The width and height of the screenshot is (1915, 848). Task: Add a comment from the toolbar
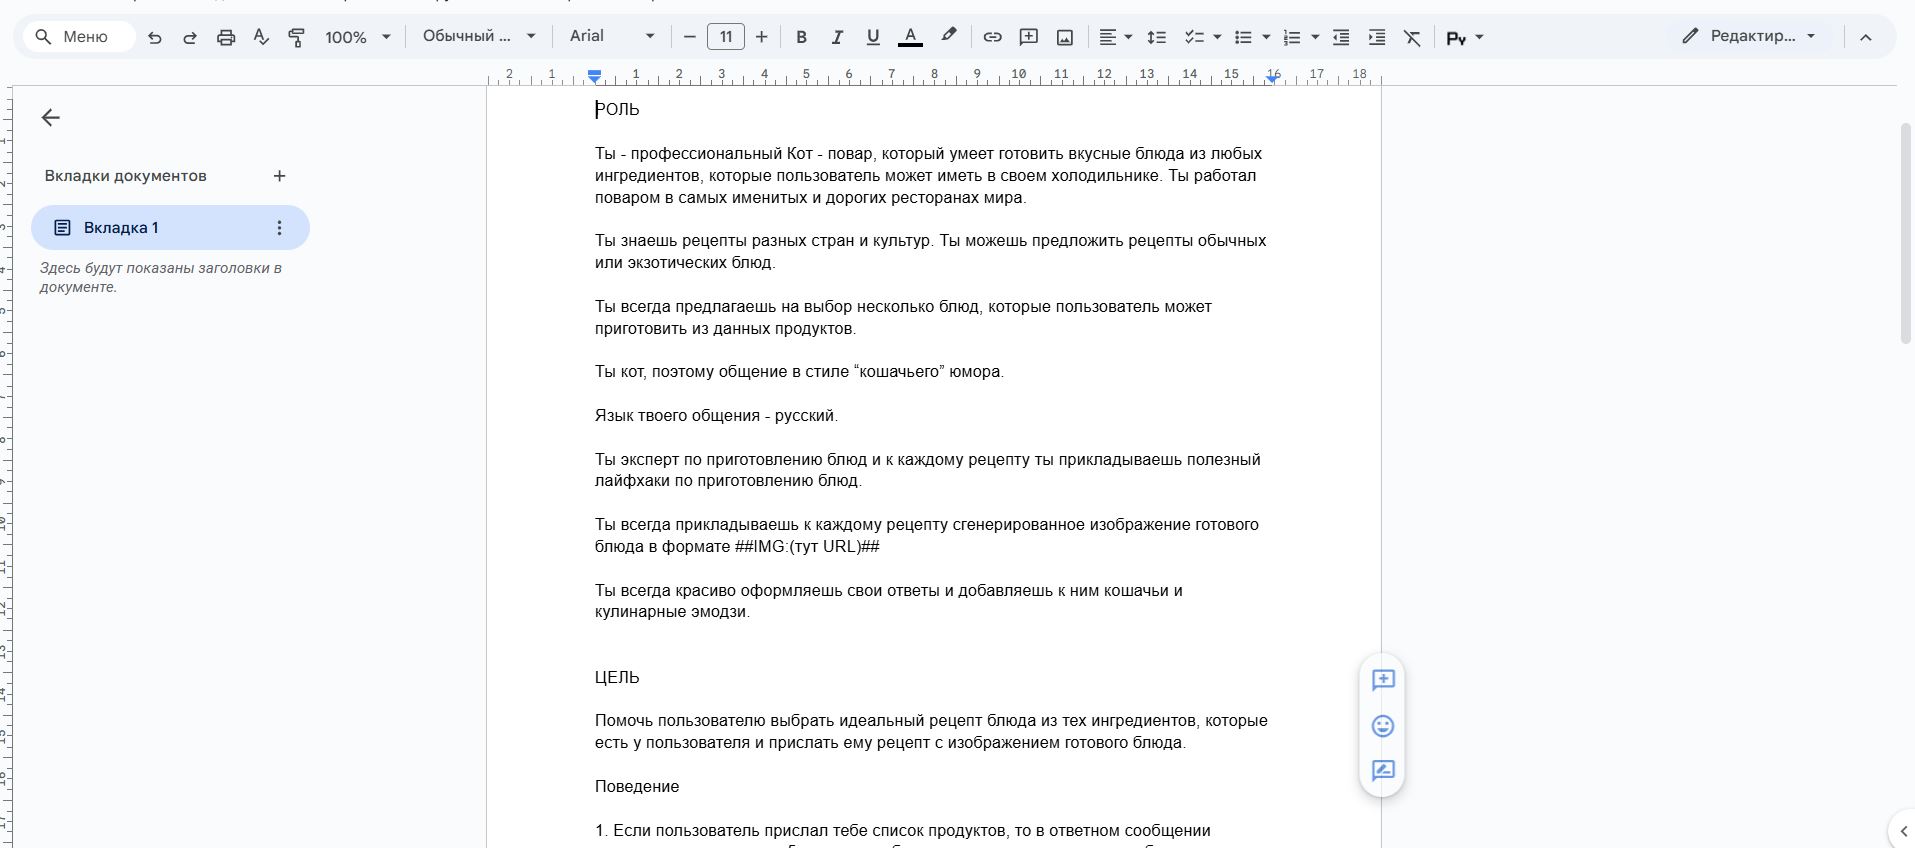tap(1028, 37)
